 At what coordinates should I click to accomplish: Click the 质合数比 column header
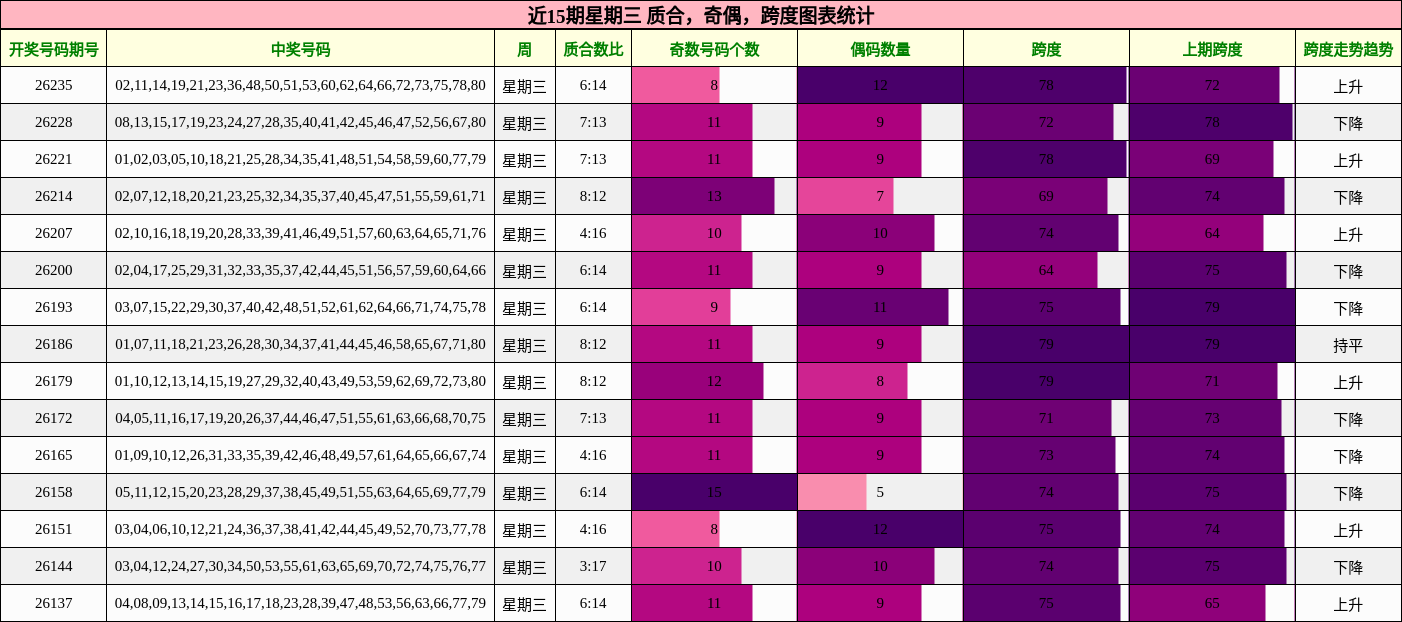(x=593, y=48)
